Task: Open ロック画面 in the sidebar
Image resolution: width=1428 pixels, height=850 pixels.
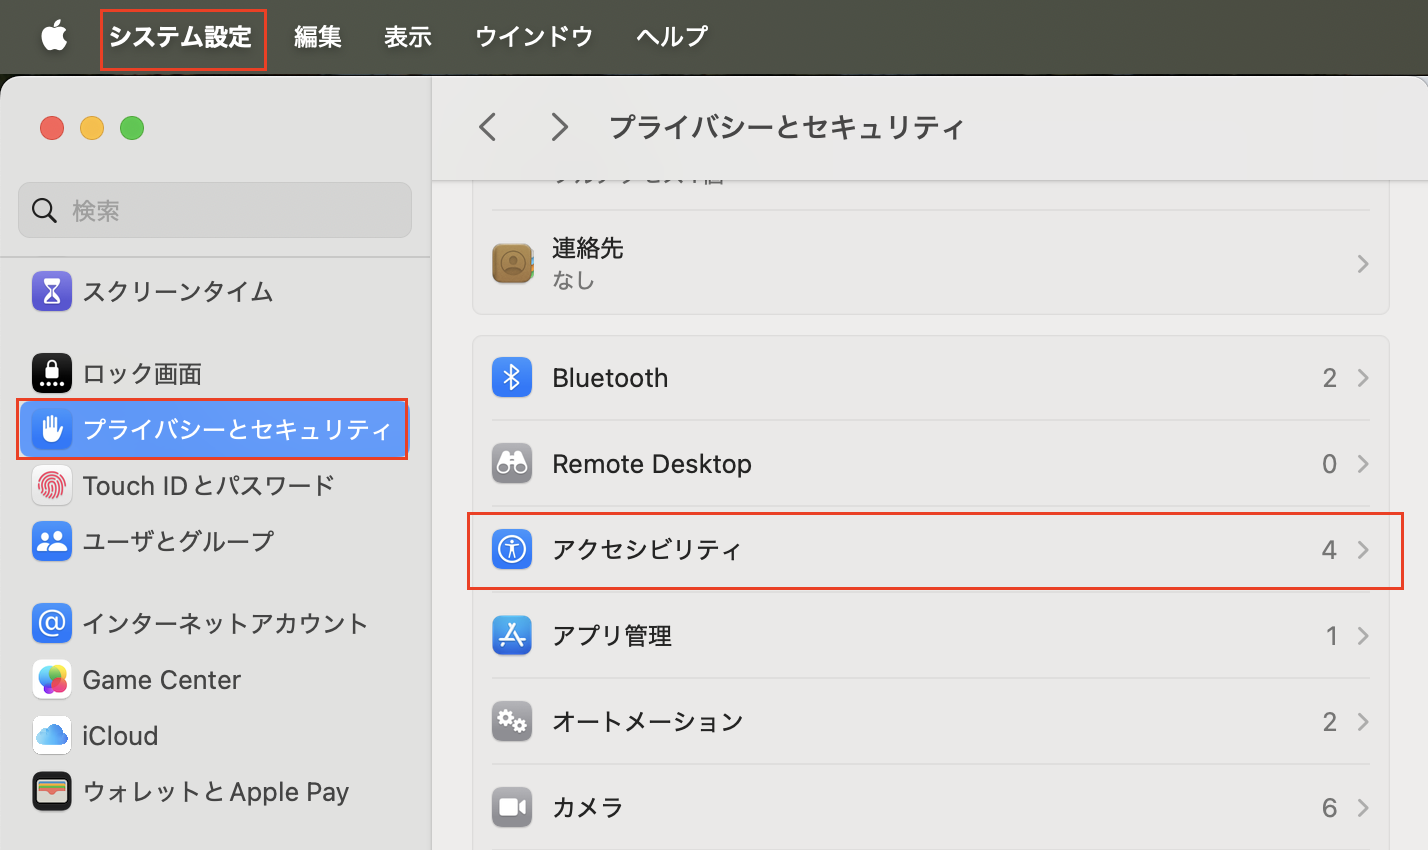Action: click(x=142, y=373)
